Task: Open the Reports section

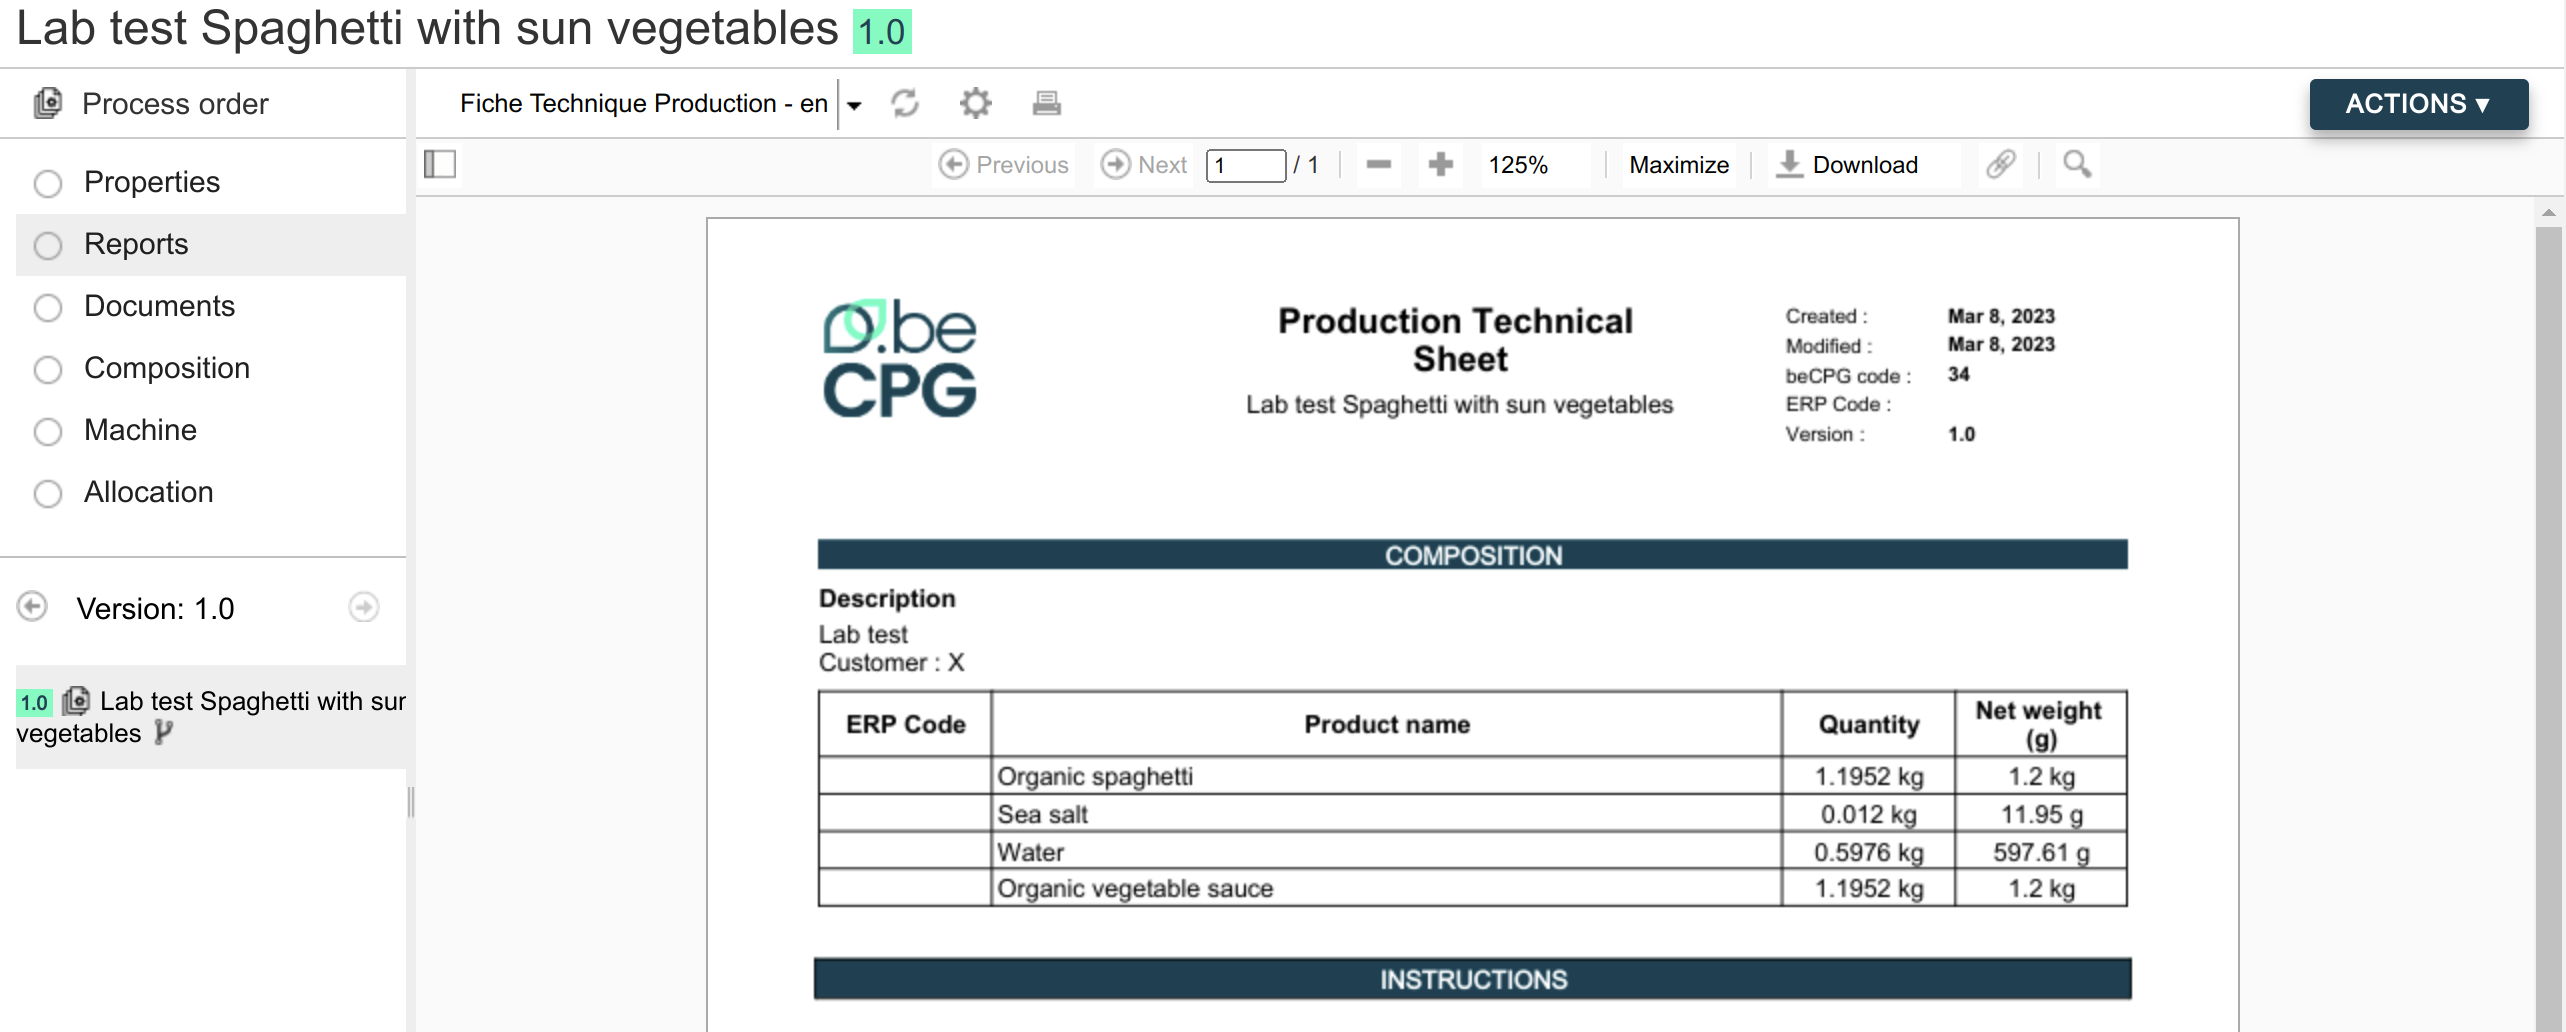Action: point(211,244)
